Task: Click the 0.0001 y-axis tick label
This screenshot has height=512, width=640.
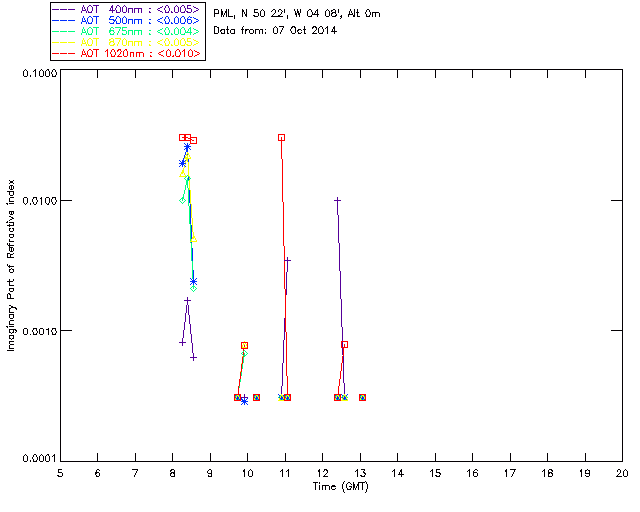Action: (40, 459)
